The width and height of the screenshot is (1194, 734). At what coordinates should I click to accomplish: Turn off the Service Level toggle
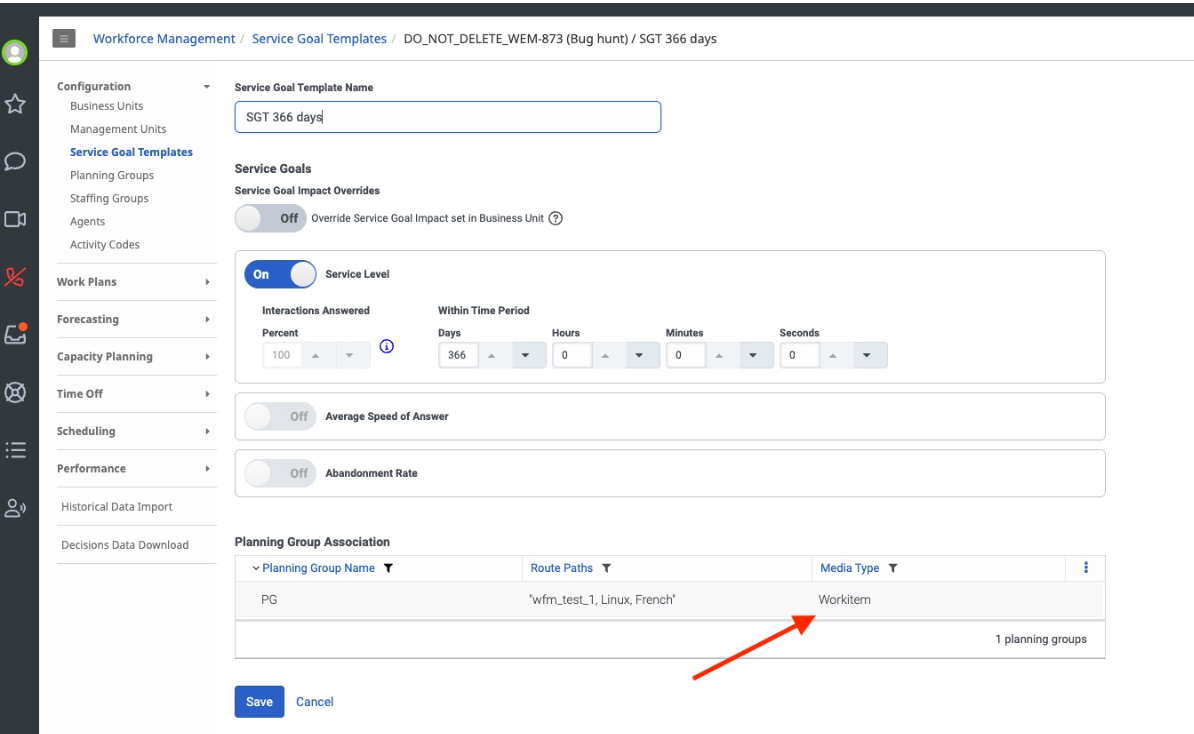point(280,274)
